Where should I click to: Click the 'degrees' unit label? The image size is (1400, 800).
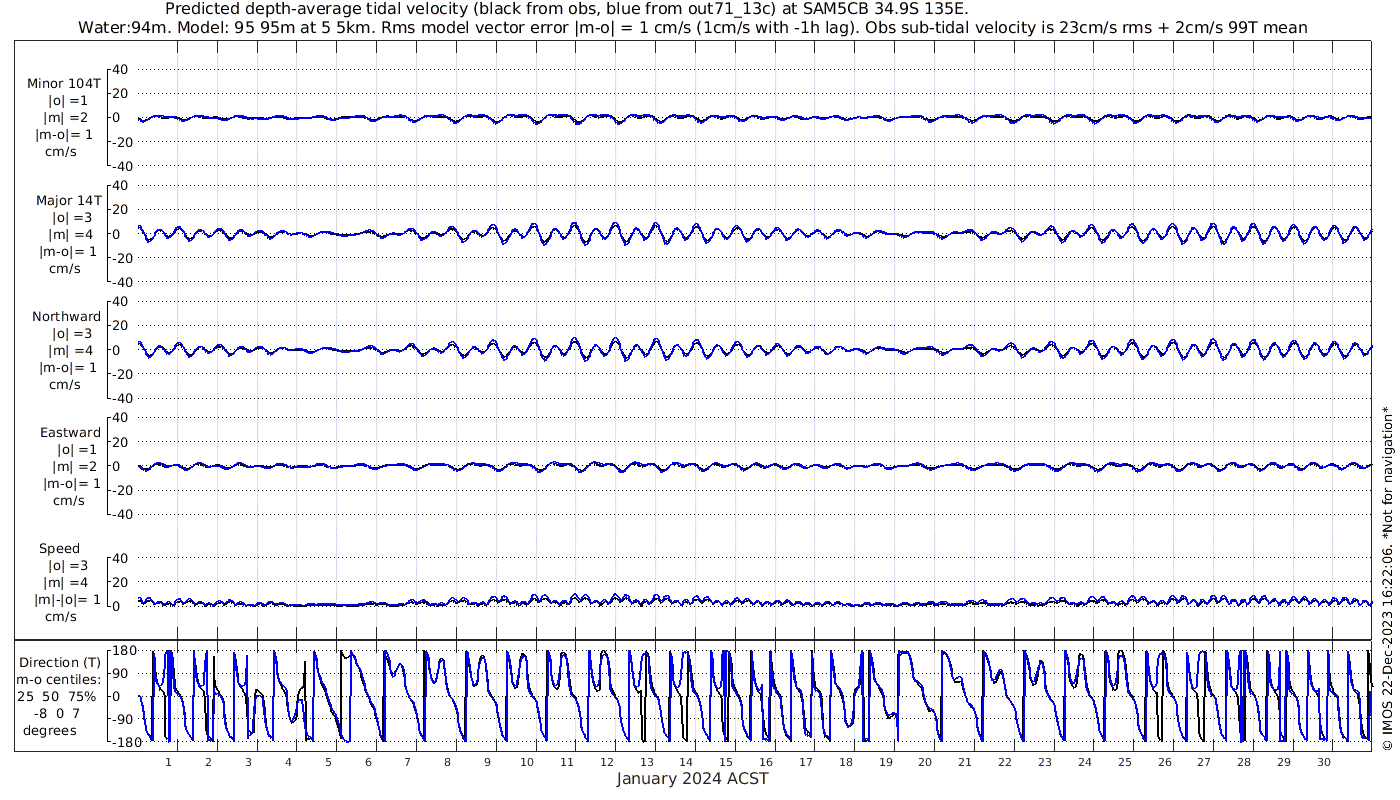pos(50,731)
